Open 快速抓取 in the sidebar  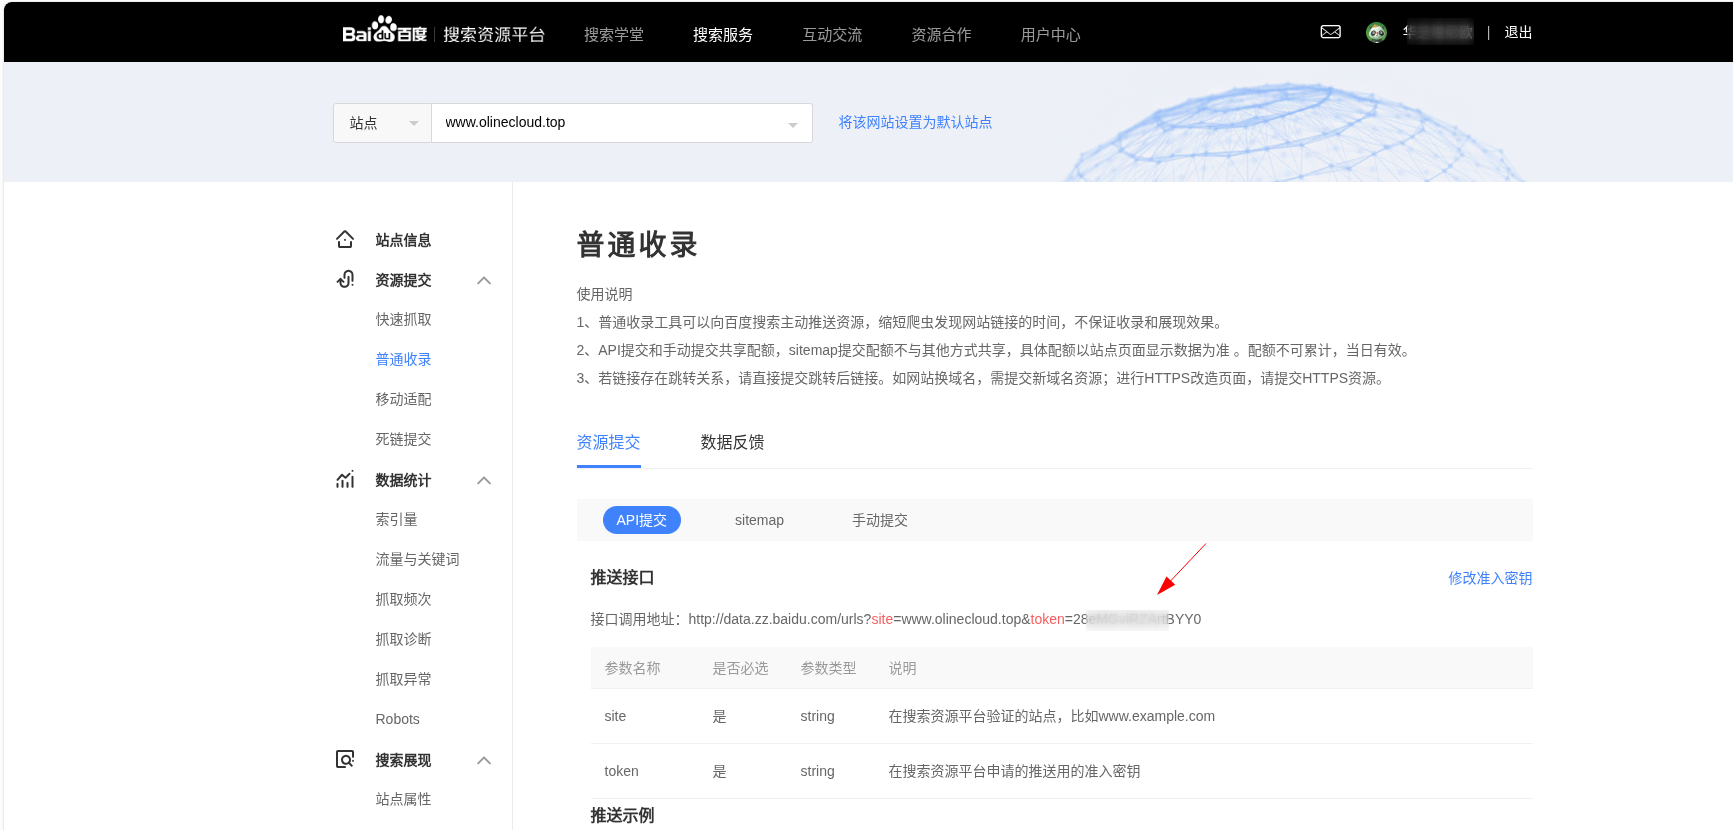coord(403,319)
